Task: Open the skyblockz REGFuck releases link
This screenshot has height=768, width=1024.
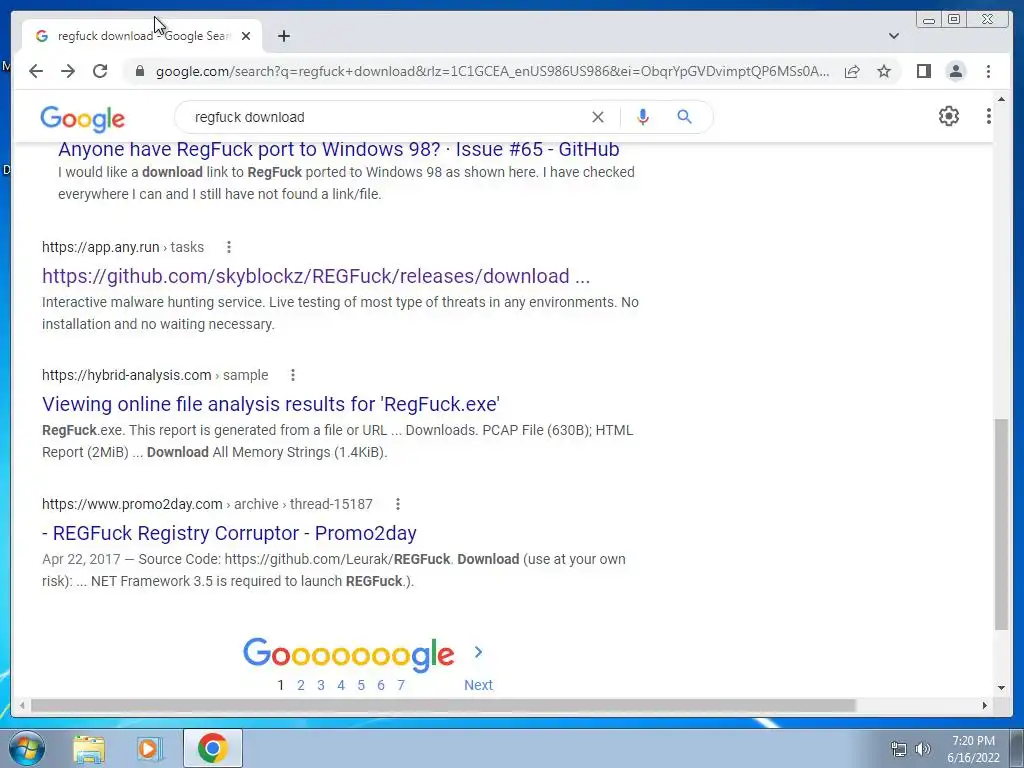Action: pos(316,276)
